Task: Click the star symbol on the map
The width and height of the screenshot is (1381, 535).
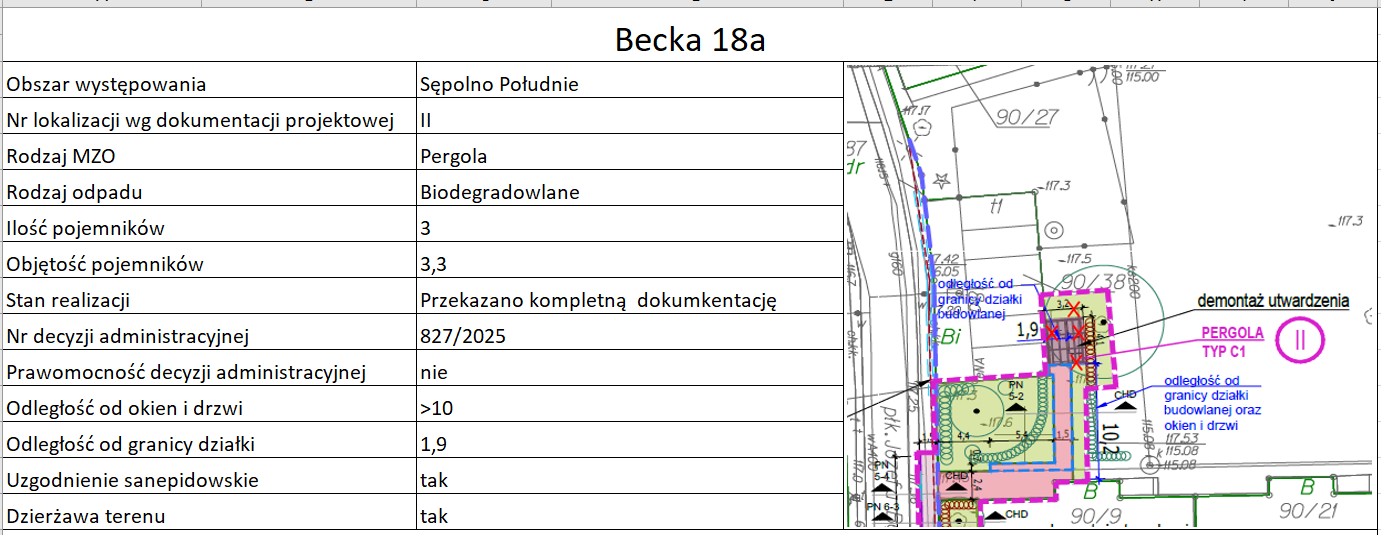Action: 940,181
